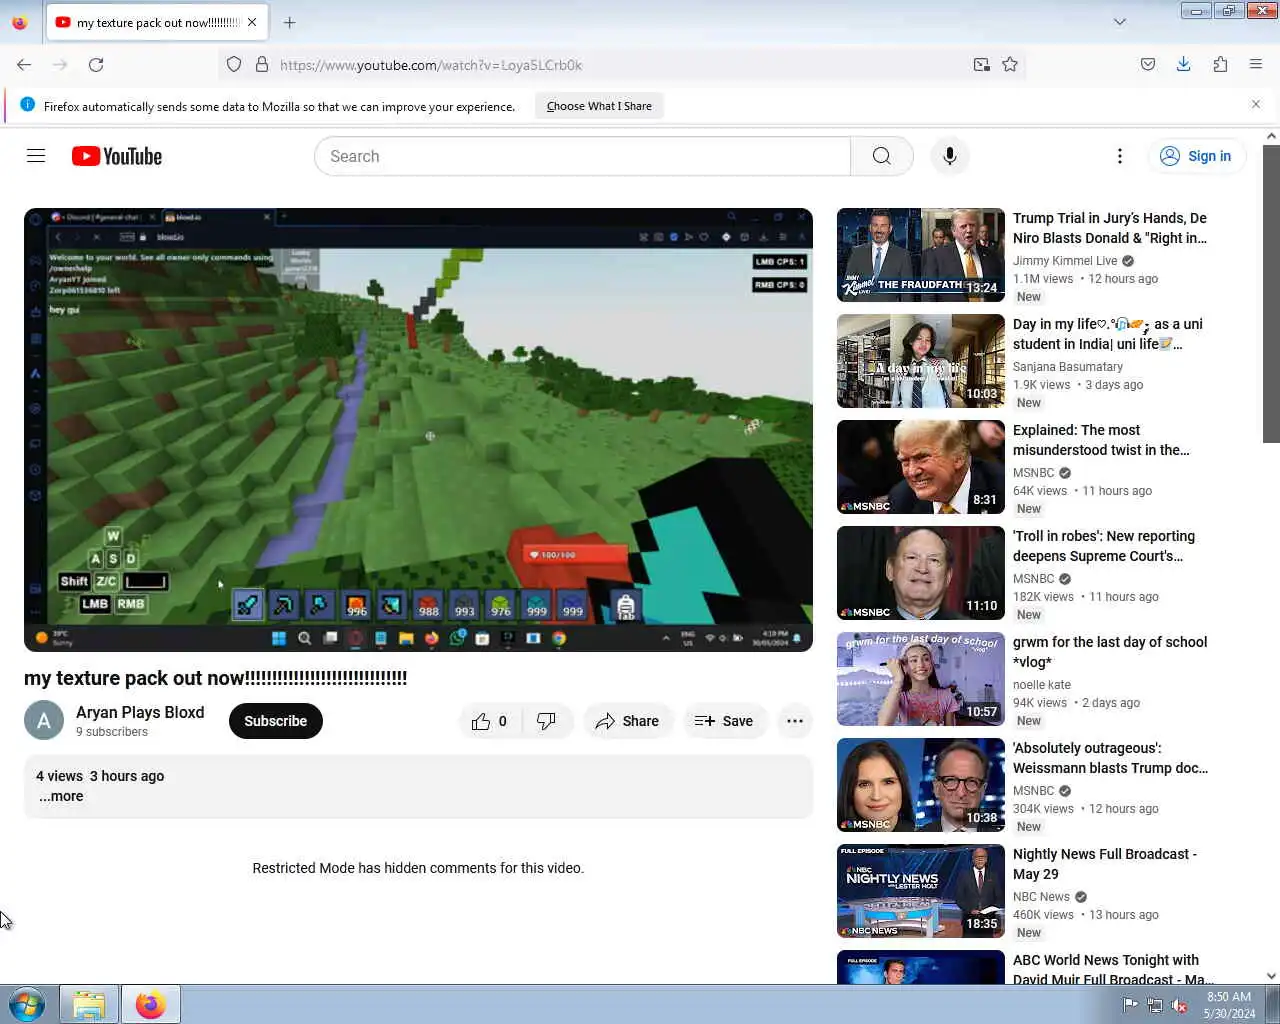Select the 'my texture pack out now' tab

158,22
